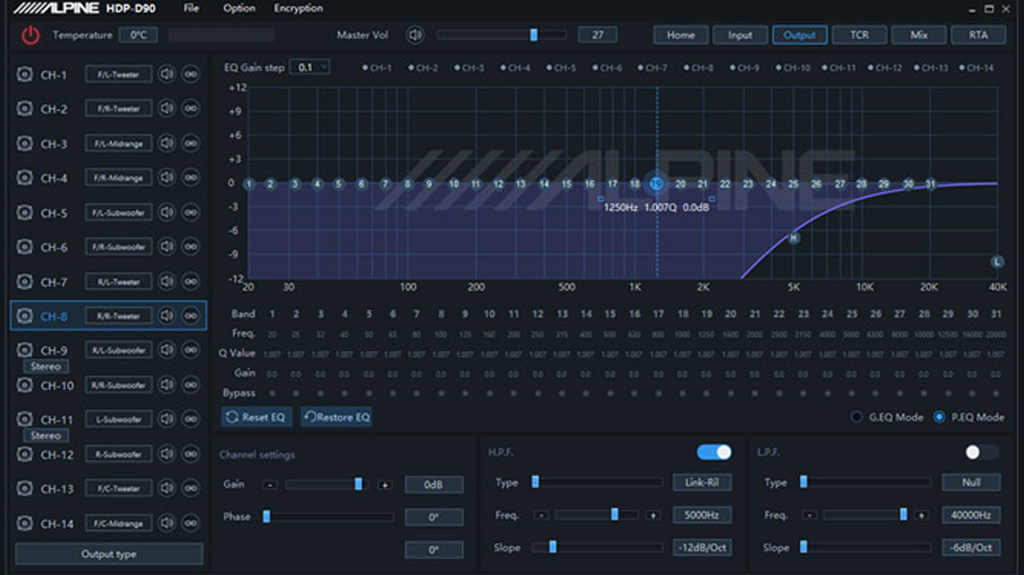Viewport: 1024px width, 575px height.
Task: Toggle CH-8 link icon
Action: pos(191,316)
